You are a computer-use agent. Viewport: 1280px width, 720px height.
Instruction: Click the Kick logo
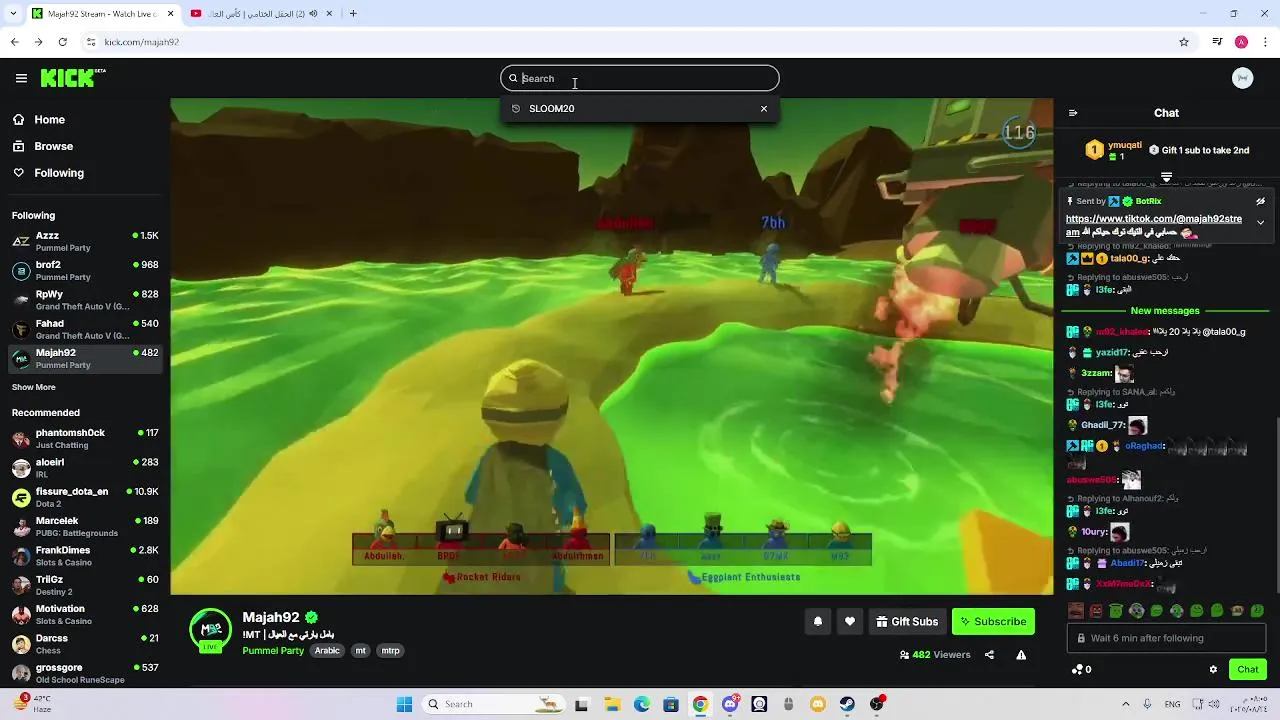(x=72, y=78)
